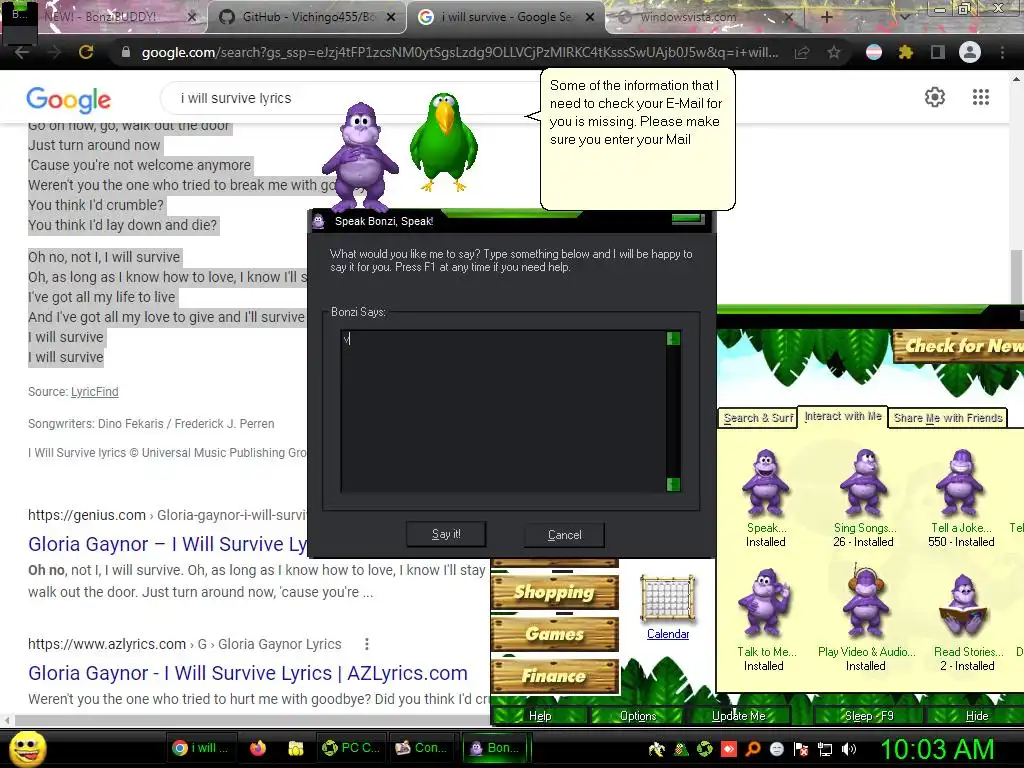Click Check for New banner
The image size is (1024, 768).
(959, 346)
